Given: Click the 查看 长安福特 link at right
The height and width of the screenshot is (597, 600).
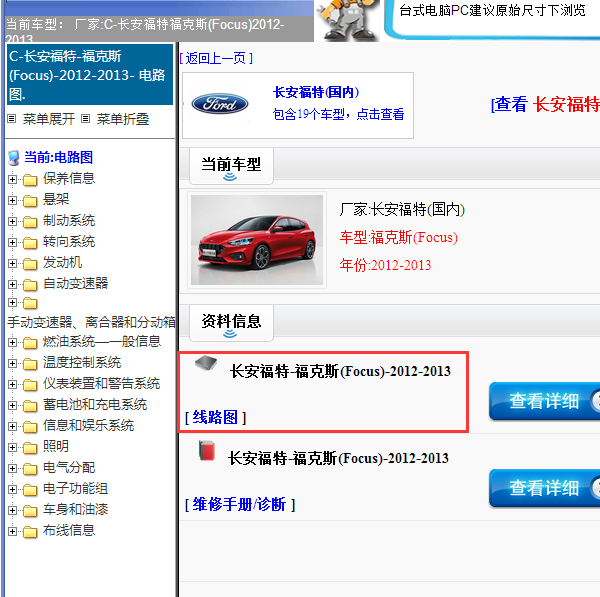Looking at the screenshot, I should 545,104.
